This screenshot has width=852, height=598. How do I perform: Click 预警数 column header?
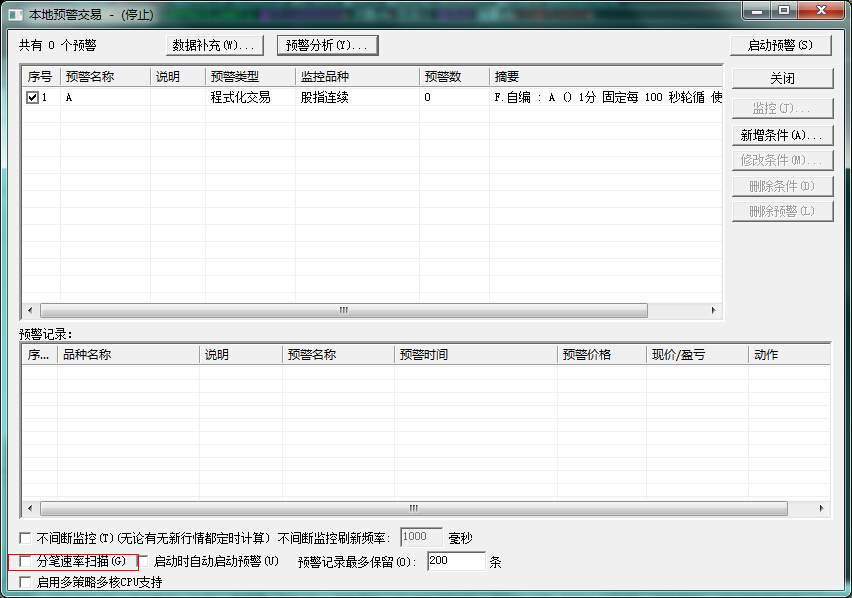tap(454, 77)
